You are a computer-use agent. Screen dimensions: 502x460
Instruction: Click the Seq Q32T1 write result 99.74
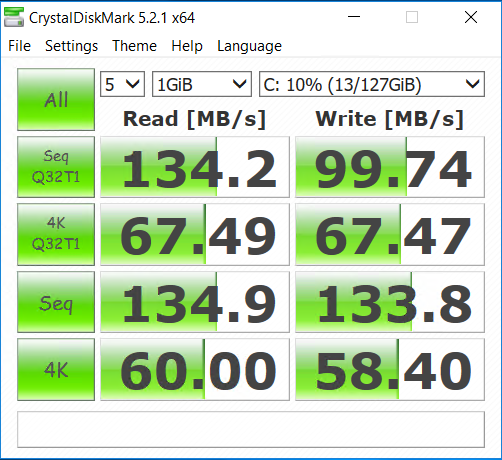tap(390, 167)
